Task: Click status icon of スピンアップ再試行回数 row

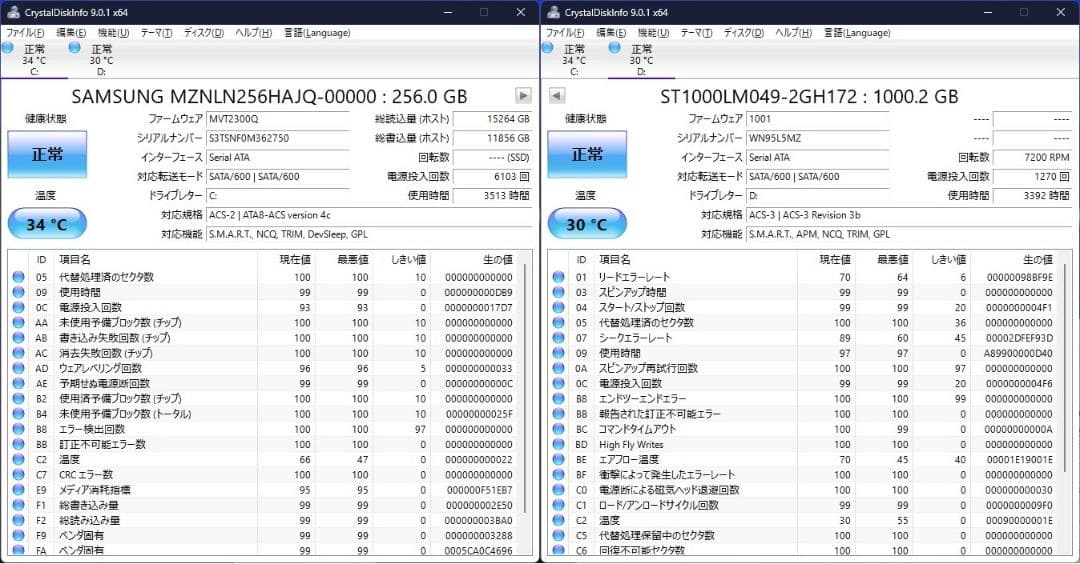Action: point(559,368)
